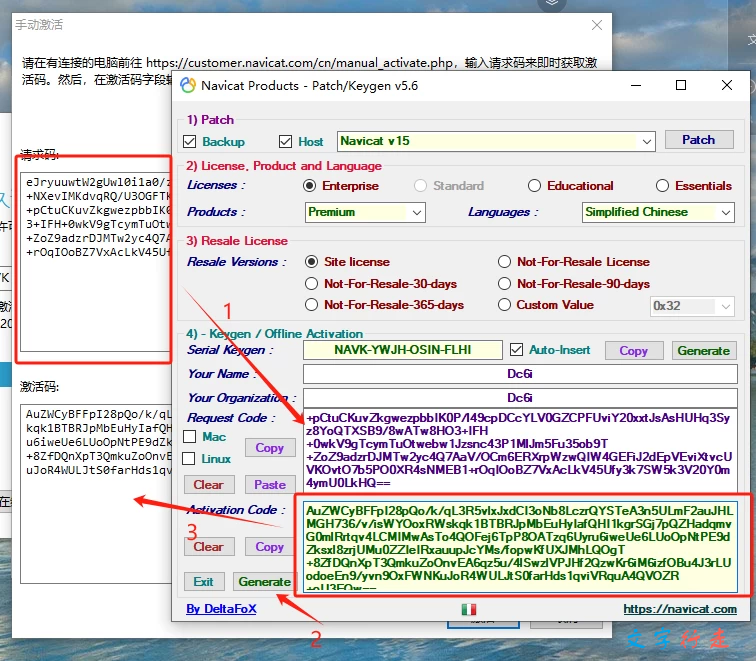Open the 0x32 custom value dropdown
Viewport: 756px width, 661px height.
(x=692, y=306)
